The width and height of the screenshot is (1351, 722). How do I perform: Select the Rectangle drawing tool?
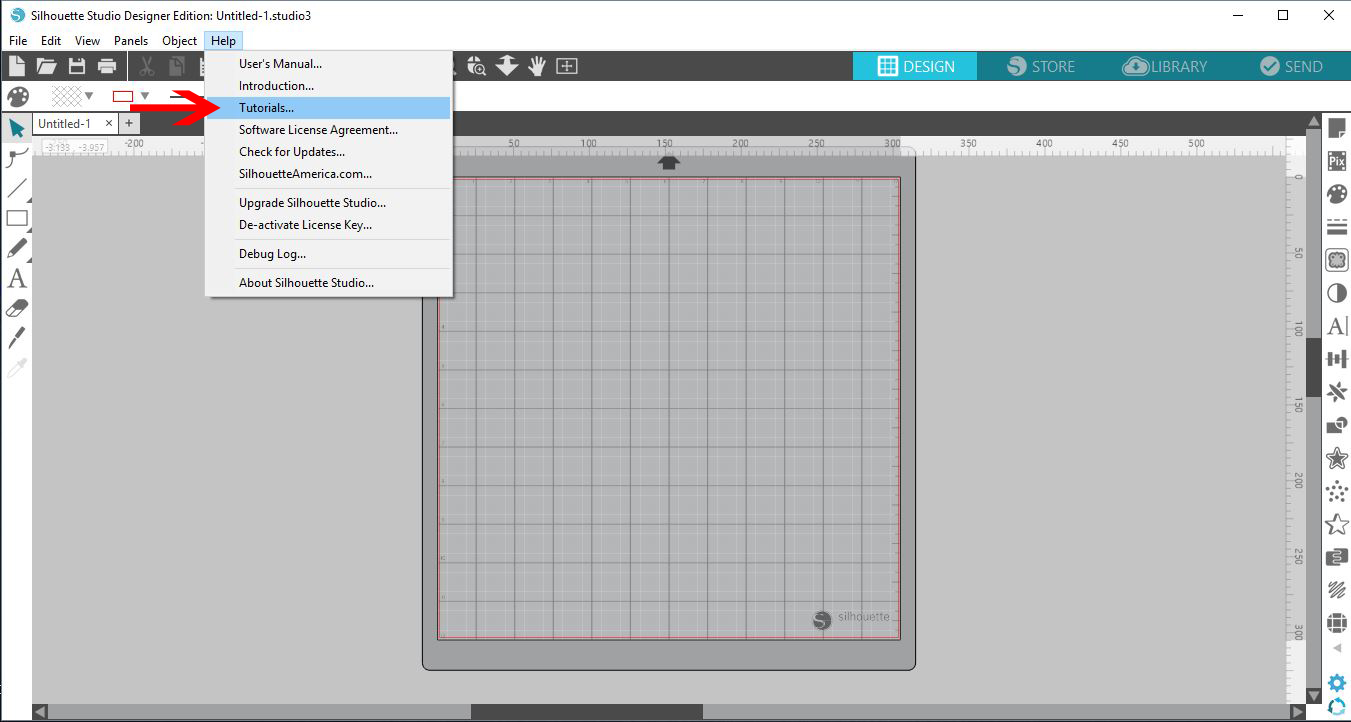[17, 218]
